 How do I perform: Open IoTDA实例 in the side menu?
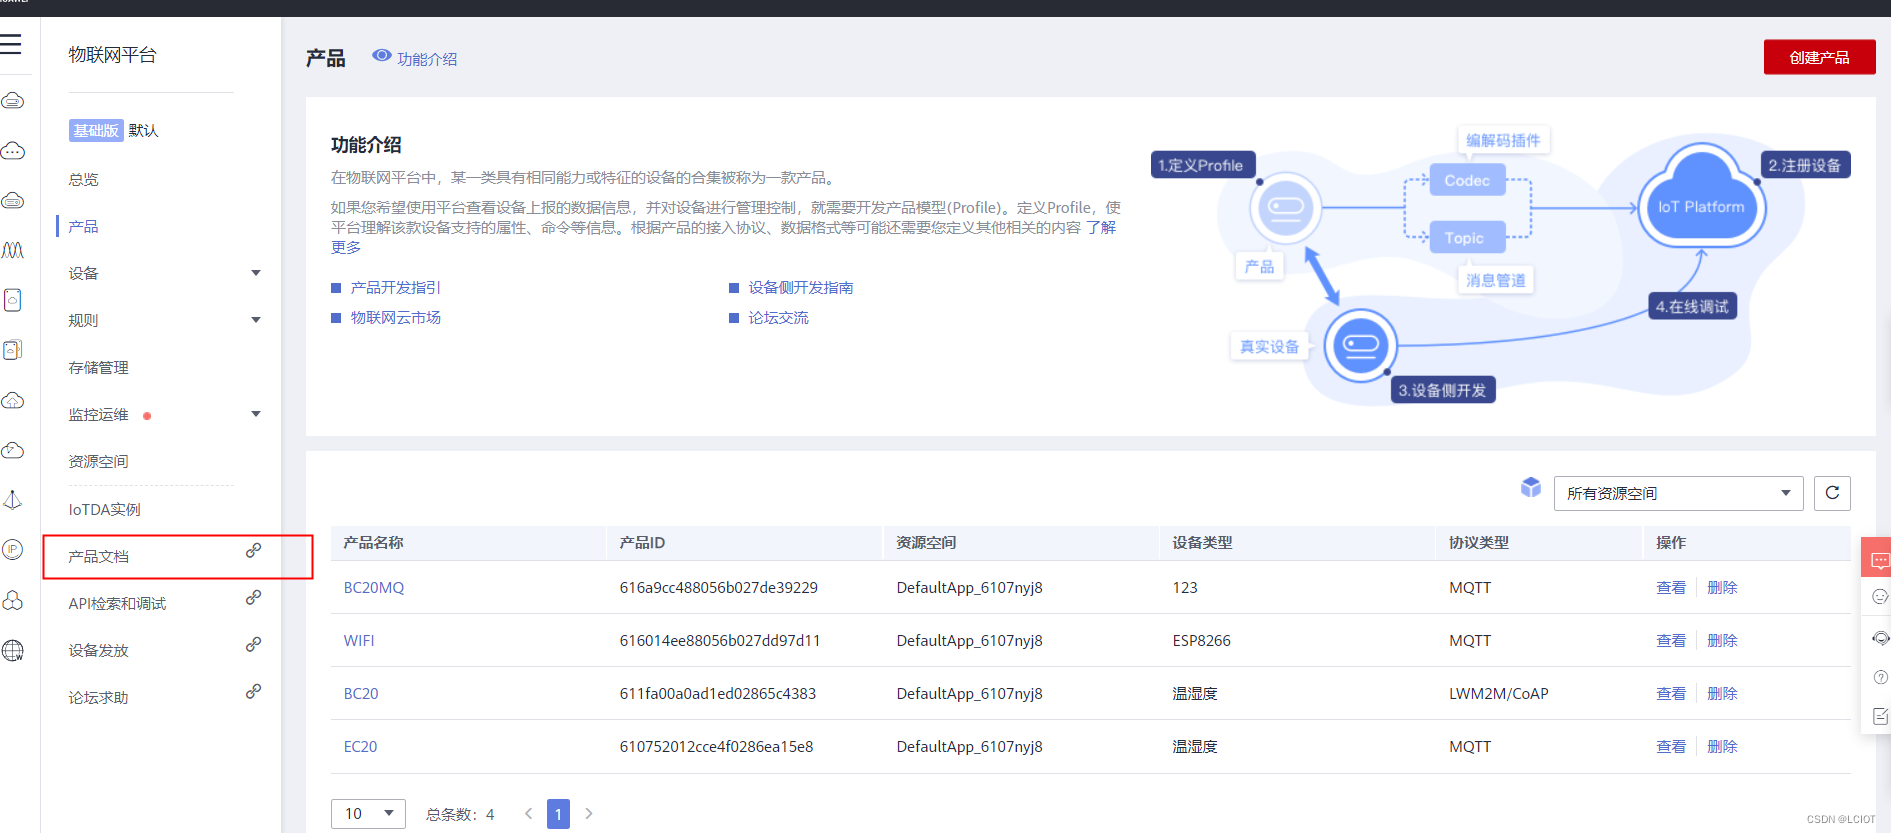(105, 510)
